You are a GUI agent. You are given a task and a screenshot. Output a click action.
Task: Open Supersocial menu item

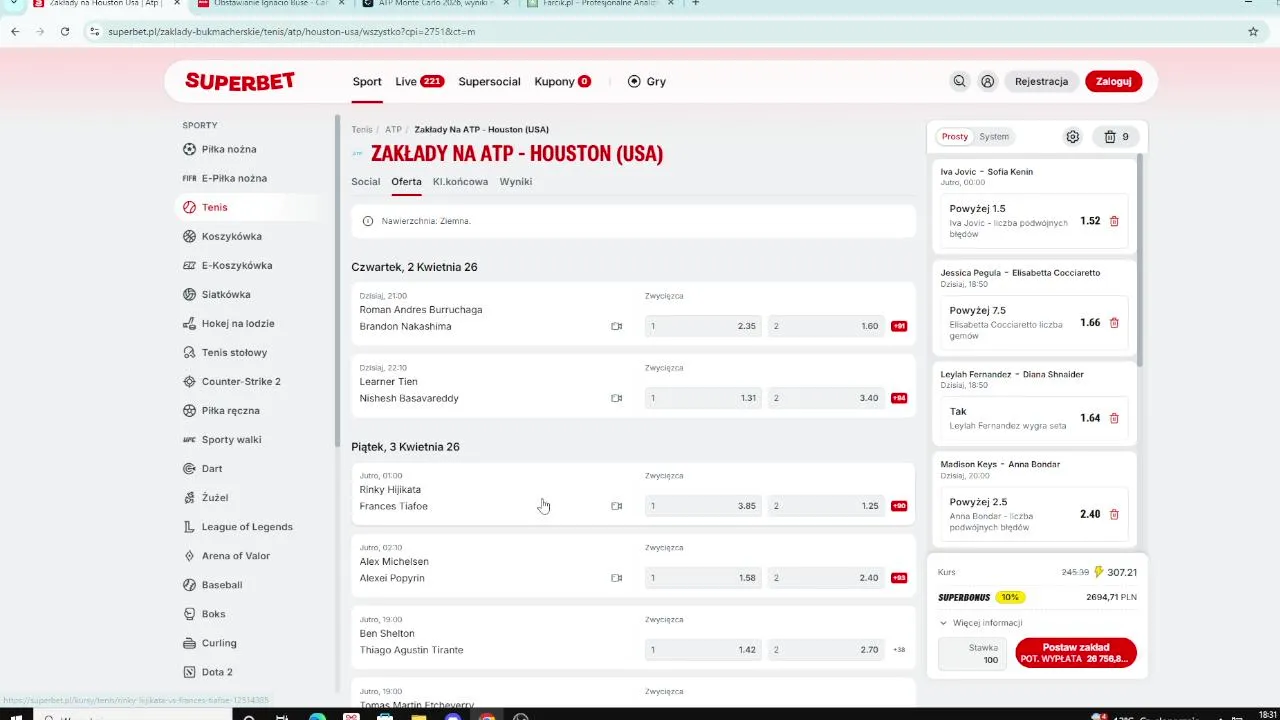click(x=489, y=81)
